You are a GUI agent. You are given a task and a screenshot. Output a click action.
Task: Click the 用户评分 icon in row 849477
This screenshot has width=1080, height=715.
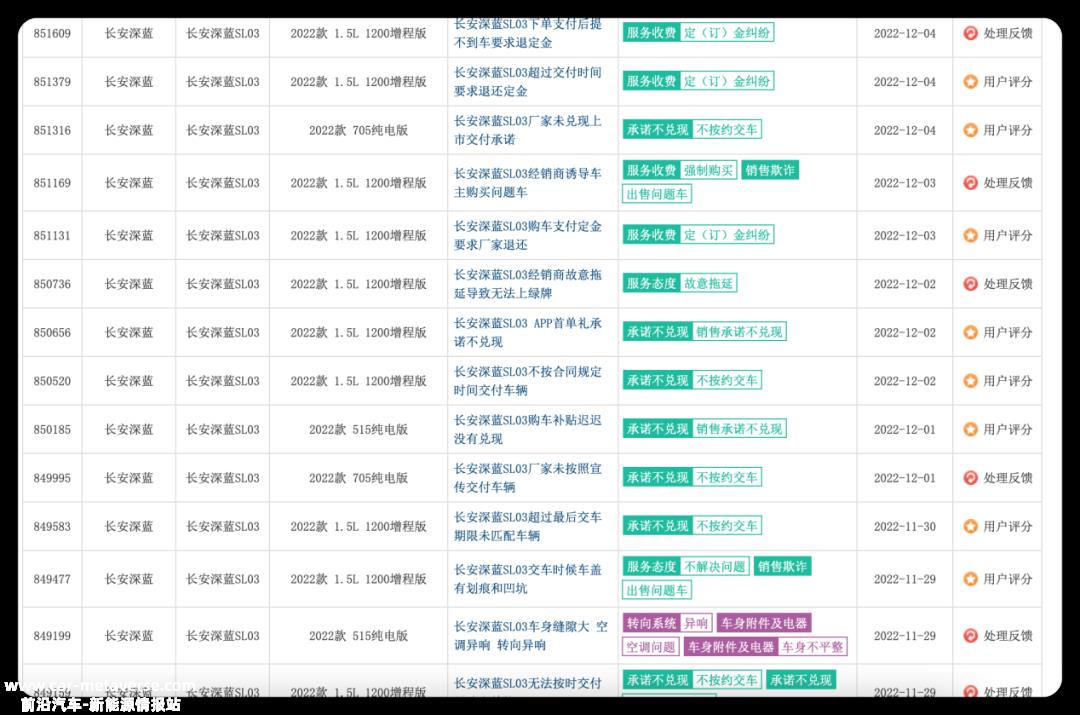tap(970, 579)
